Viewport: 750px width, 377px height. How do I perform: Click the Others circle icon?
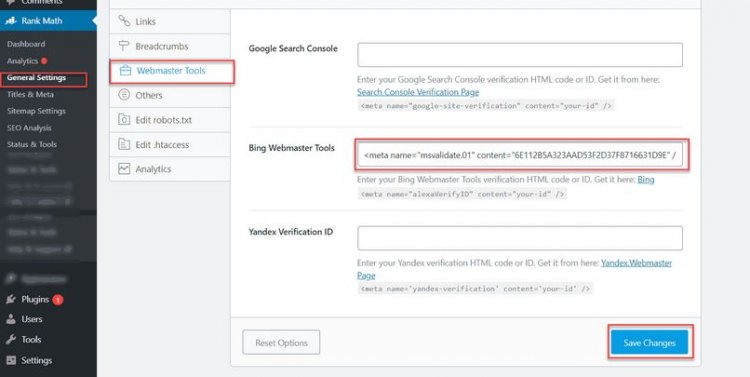click(124, 95)
